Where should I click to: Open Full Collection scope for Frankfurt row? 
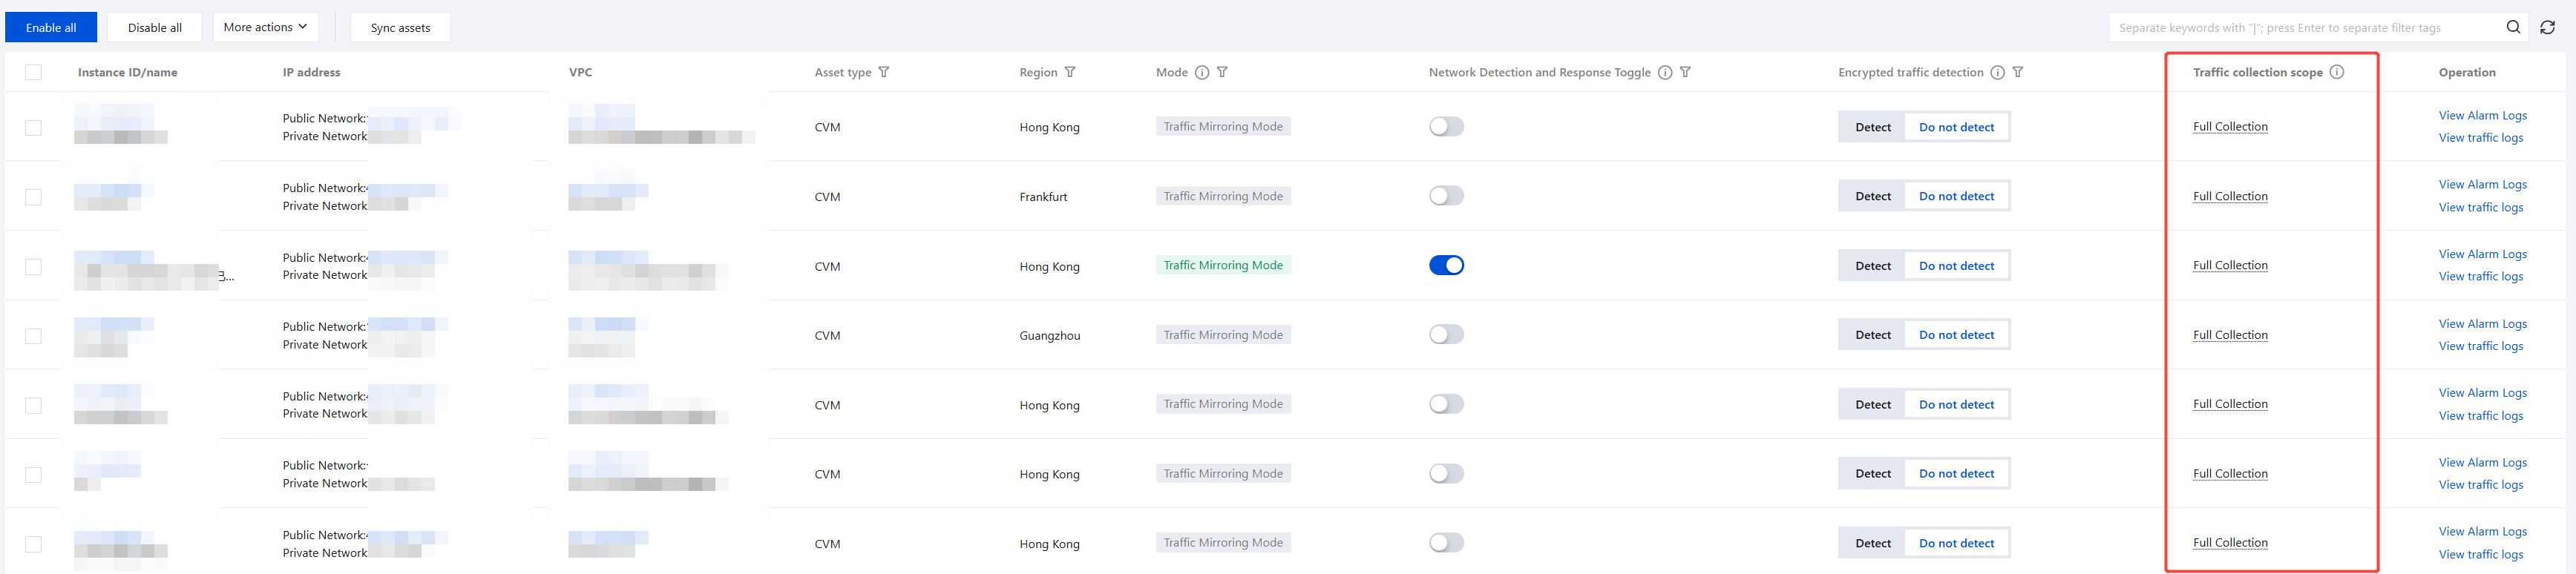[x=2230, y=196]
